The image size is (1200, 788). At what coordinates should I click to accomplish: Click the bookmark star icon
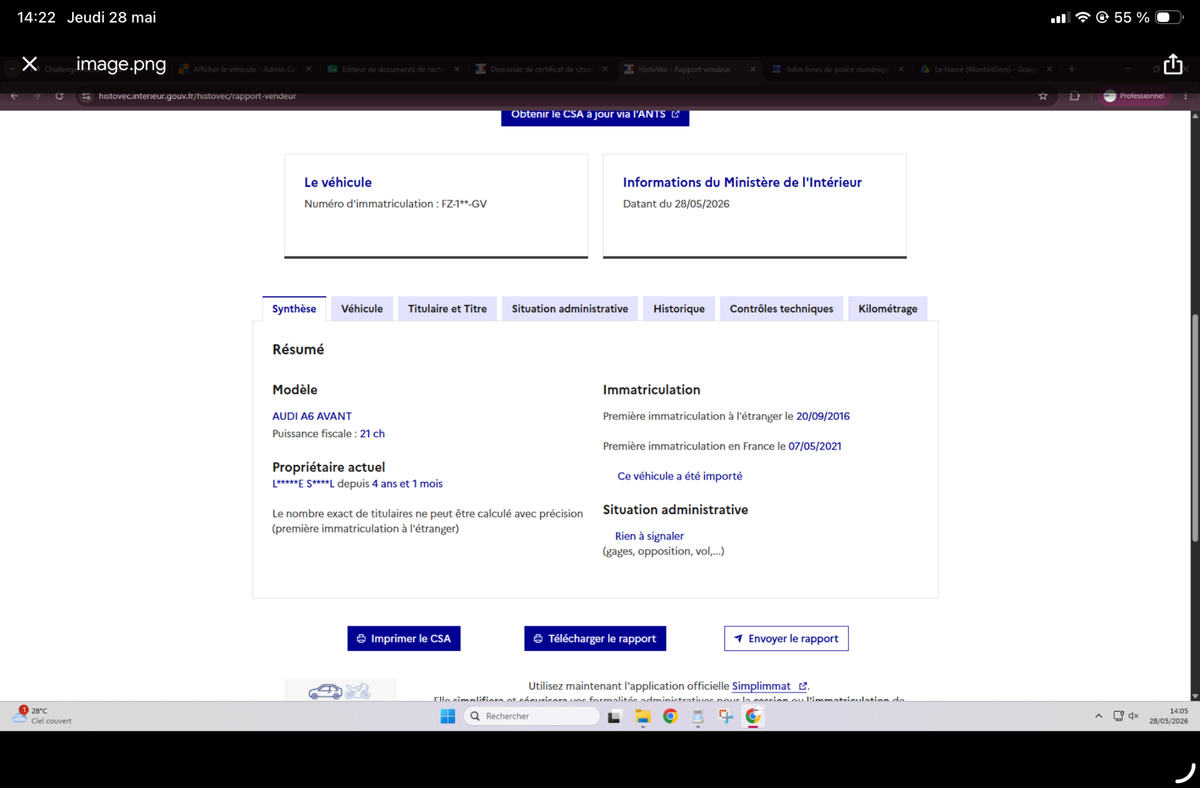pos(1043,96)
